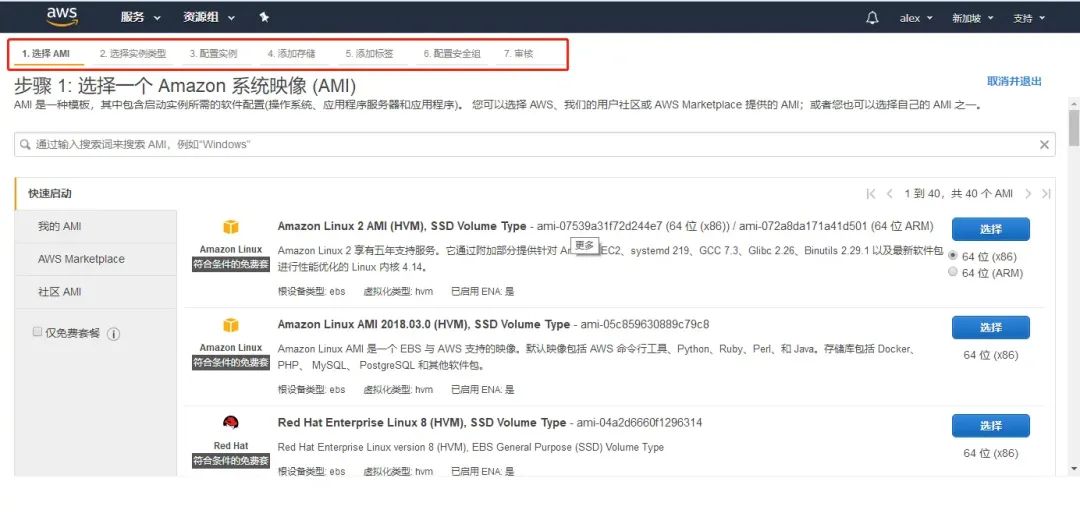Go to first page of AMI list
The image size is (1080, 524).
pyautogui.click(x=871, y=193)
